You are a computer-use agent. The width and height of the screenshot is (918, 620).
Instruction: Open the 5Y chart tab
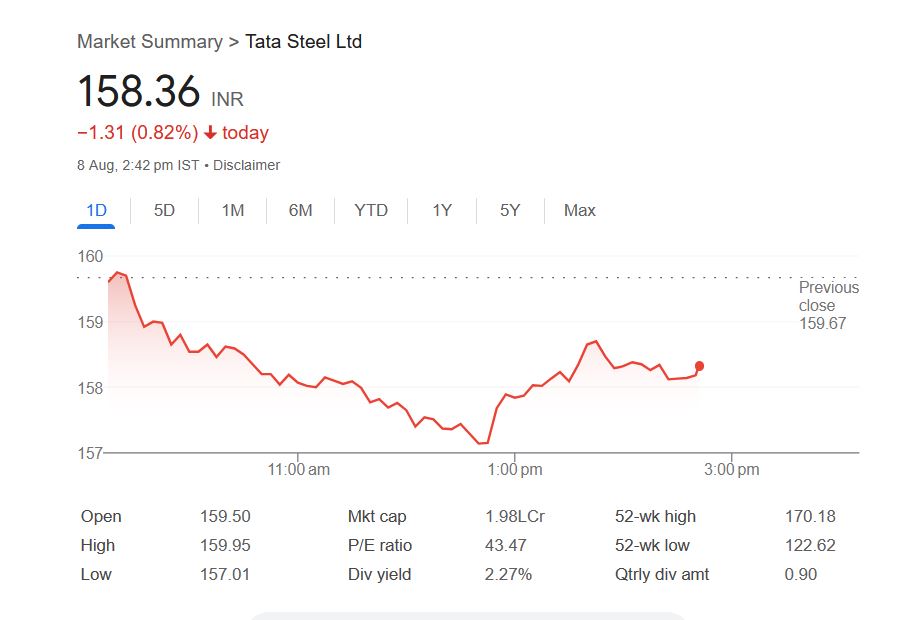510,210
